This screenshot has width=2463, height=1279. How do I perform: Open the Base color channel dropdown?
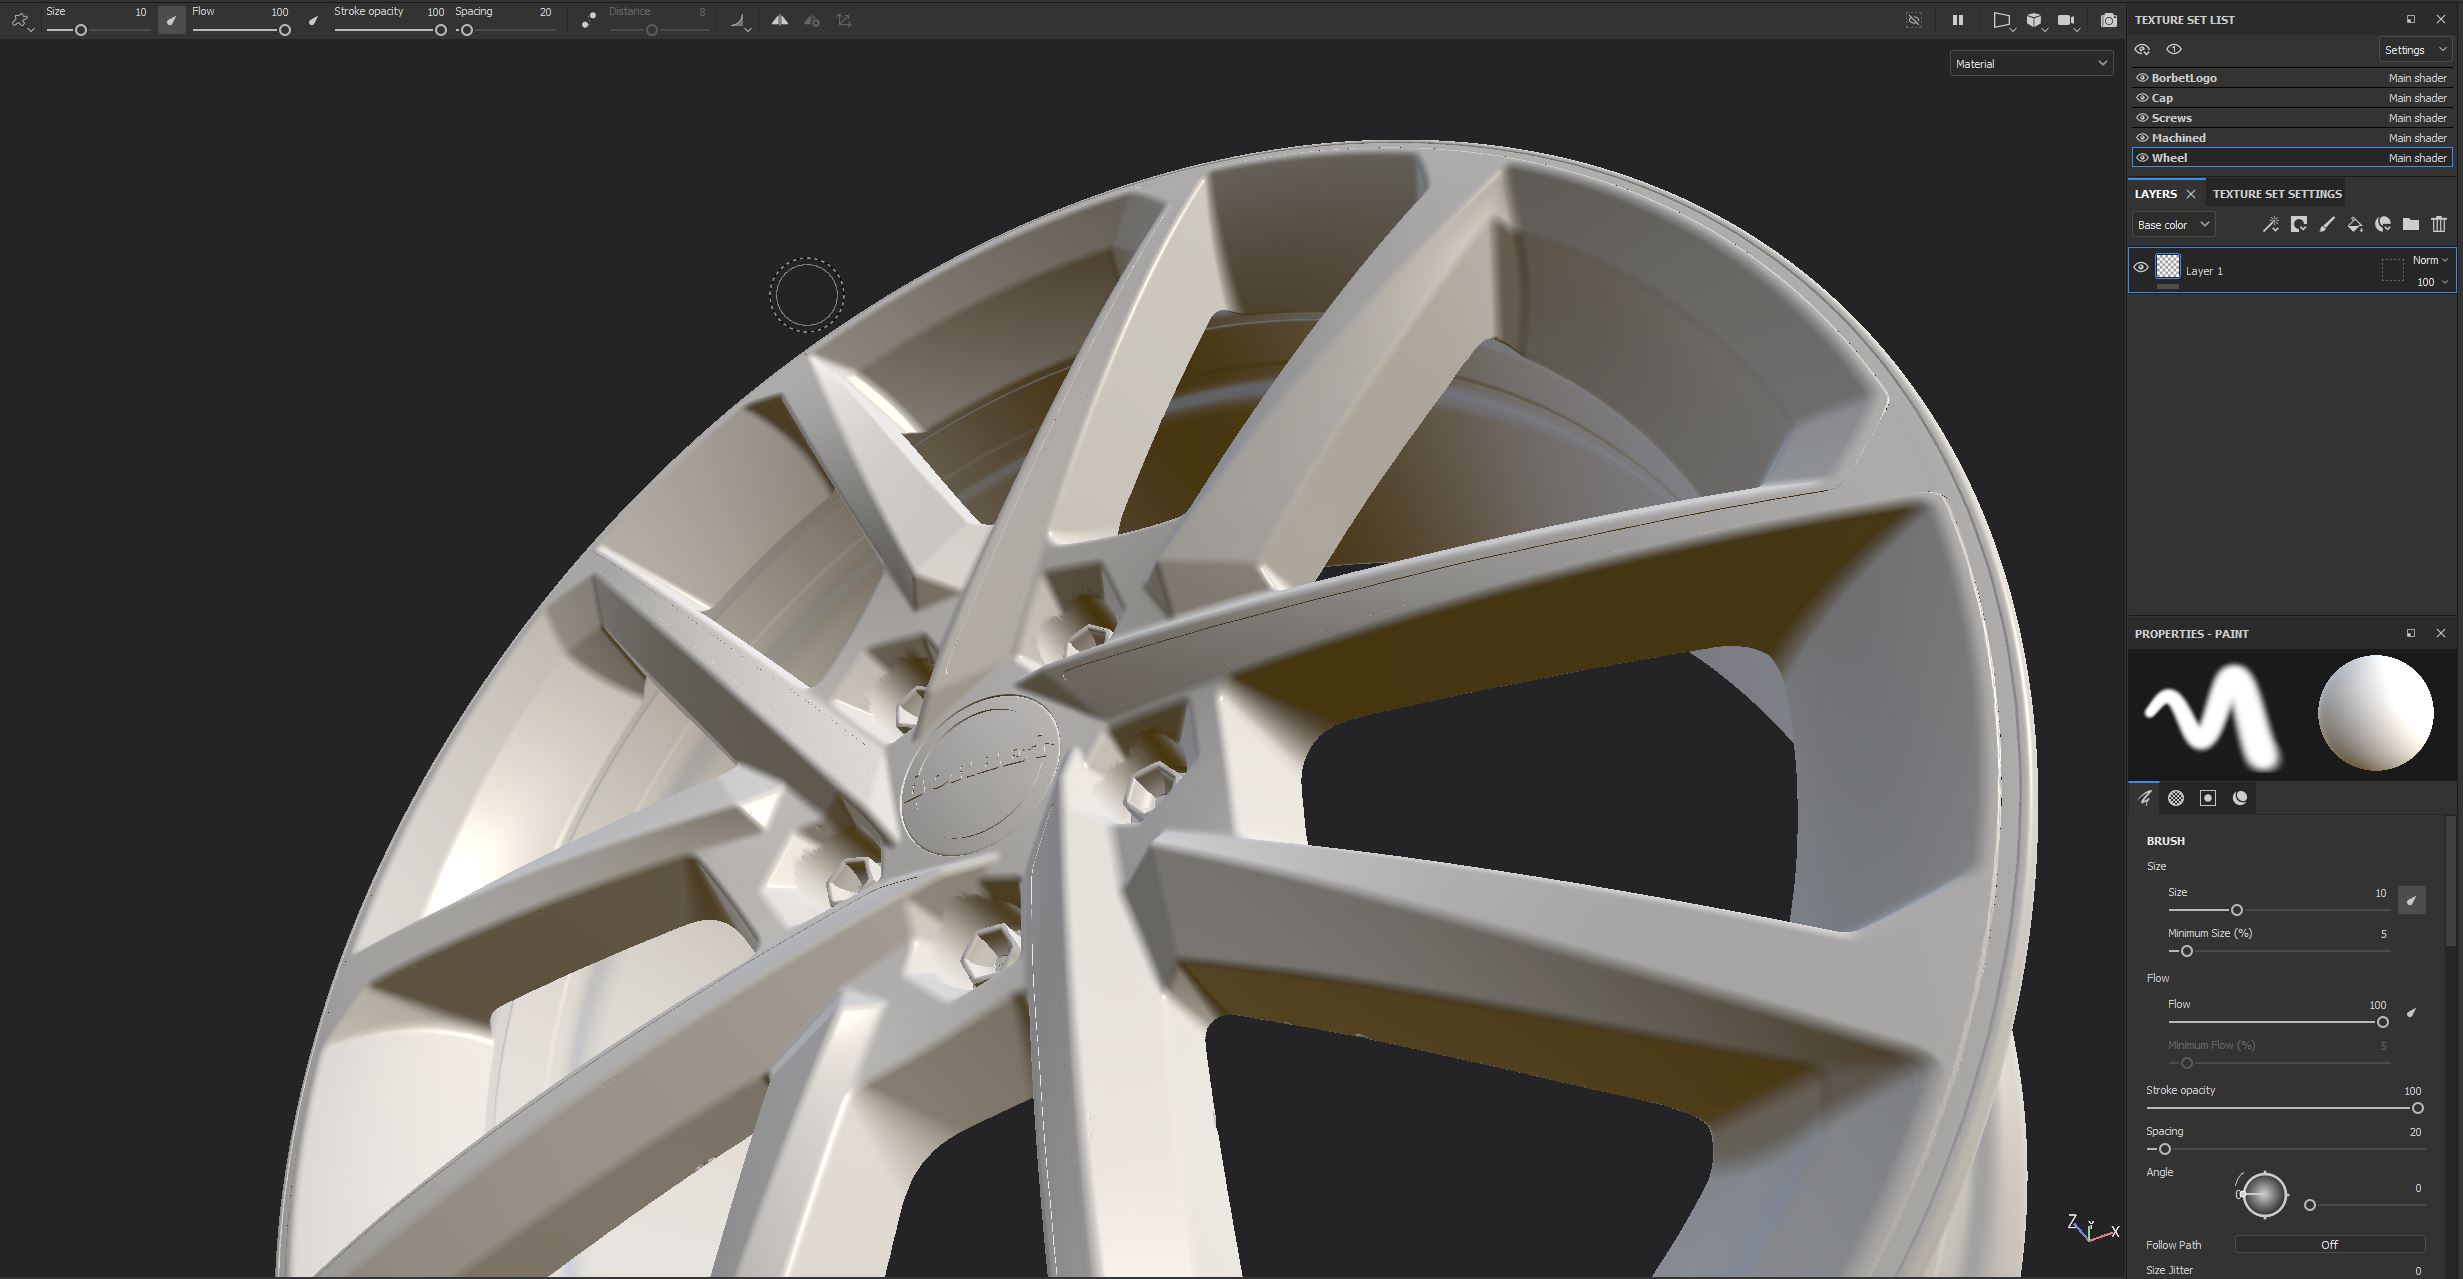[x=2173, y=225]
